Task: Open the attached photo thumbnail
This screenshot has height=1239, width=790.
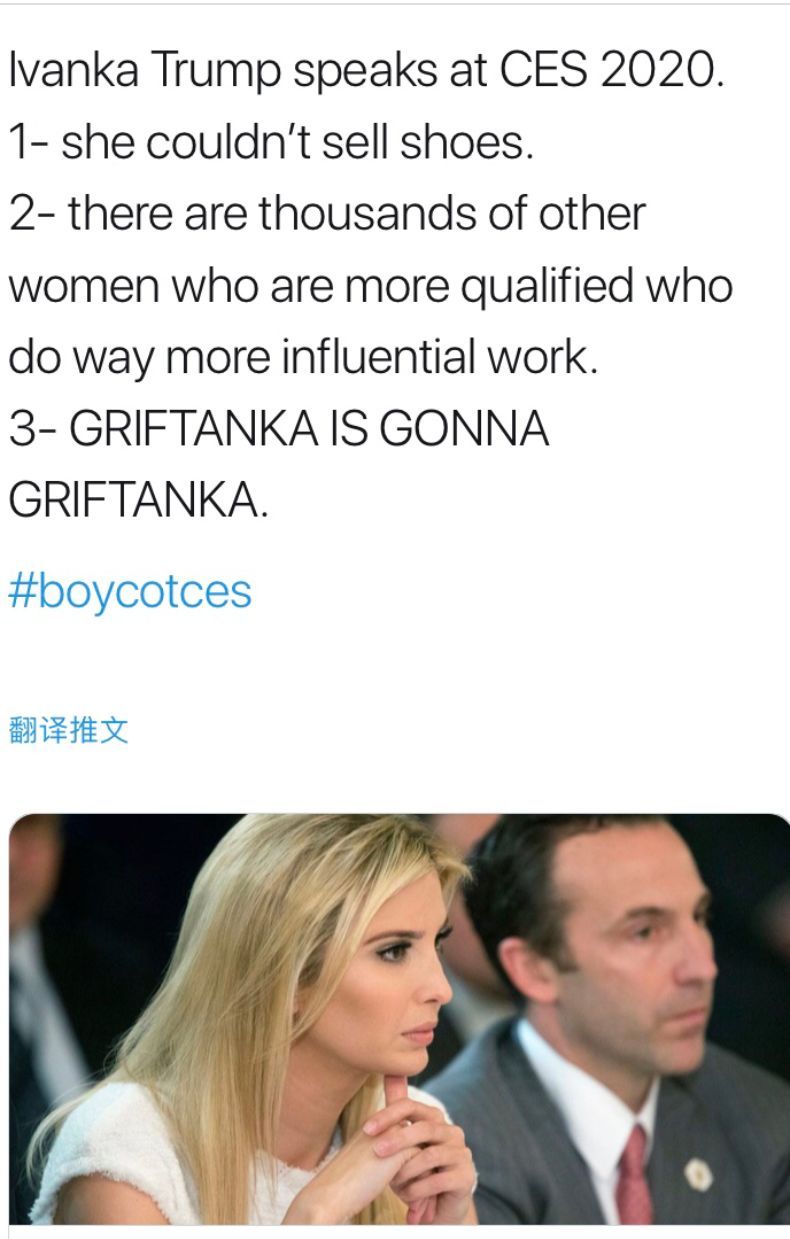Action: [399, 1018]
